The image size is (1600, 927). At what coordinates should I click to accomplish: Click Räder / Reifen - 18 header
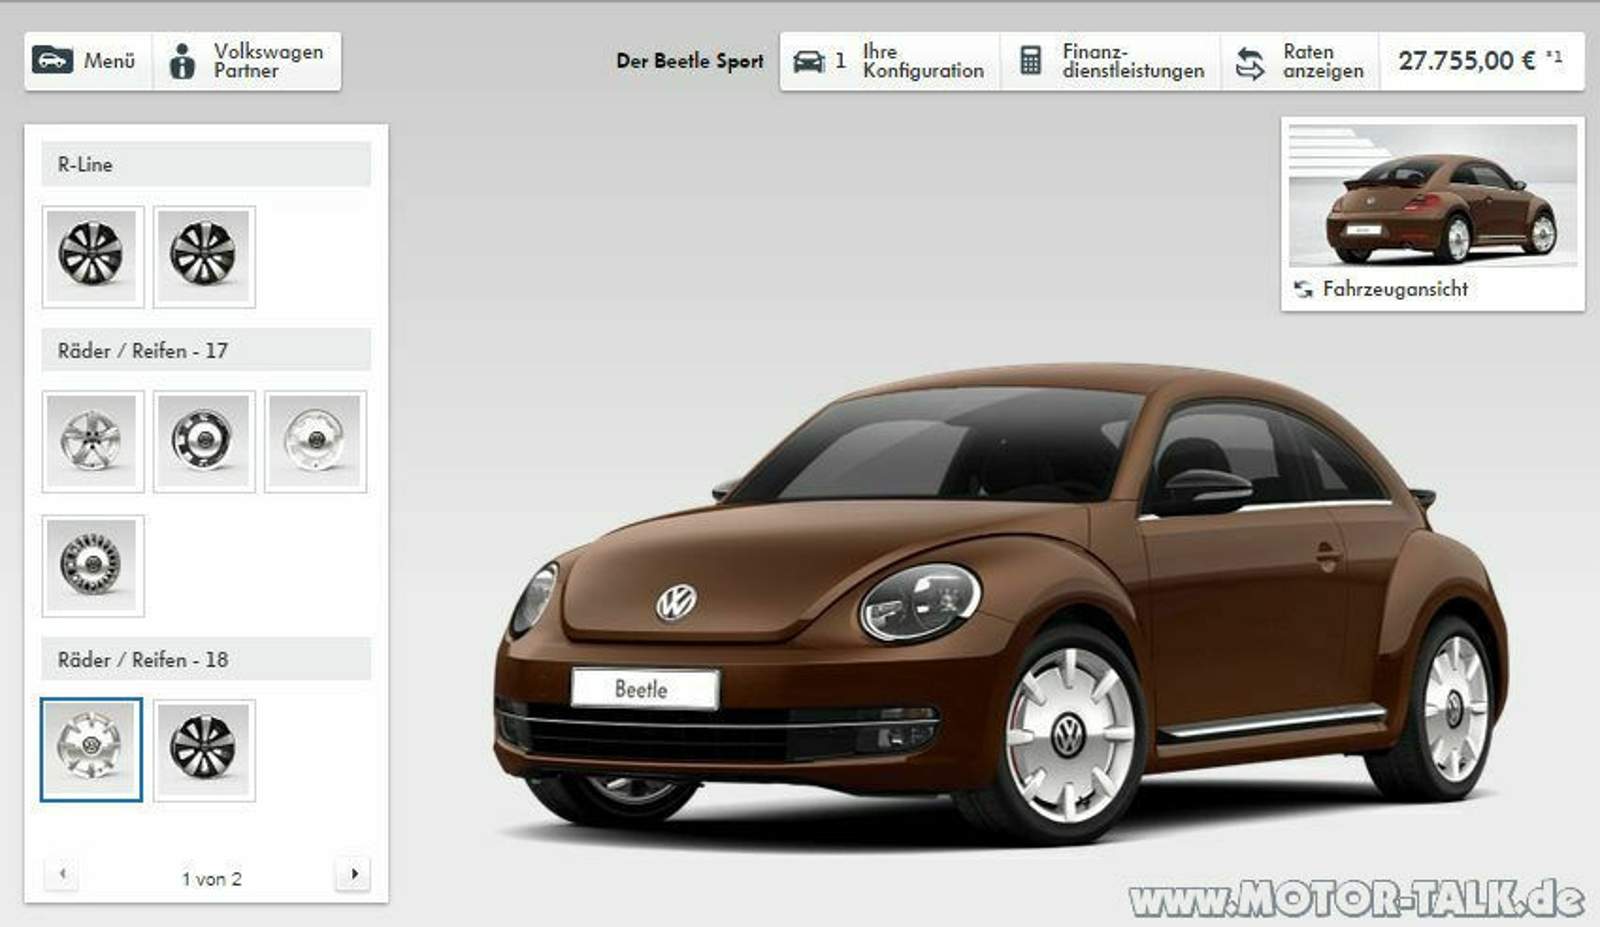point(206,660)
